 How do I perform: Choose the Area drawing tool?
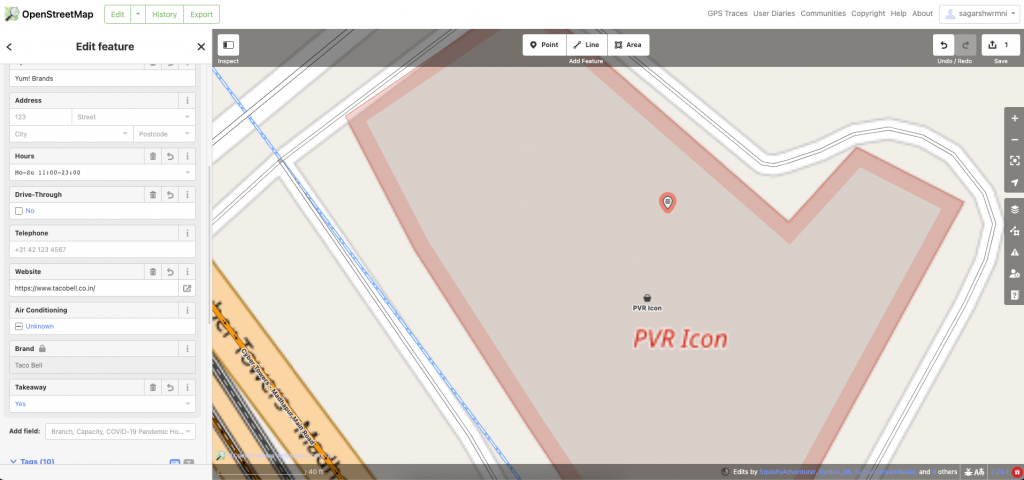click(x=628, y=45)
